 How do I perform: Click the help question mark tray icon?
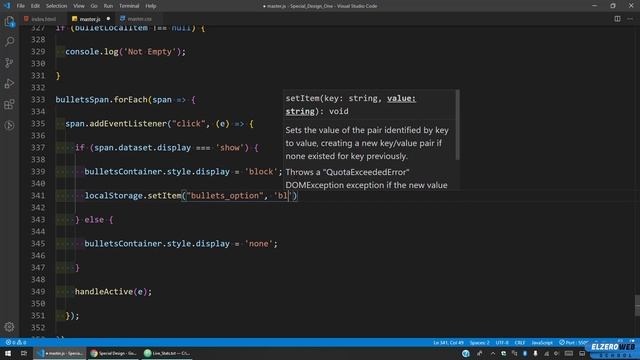tap(466, 353)
